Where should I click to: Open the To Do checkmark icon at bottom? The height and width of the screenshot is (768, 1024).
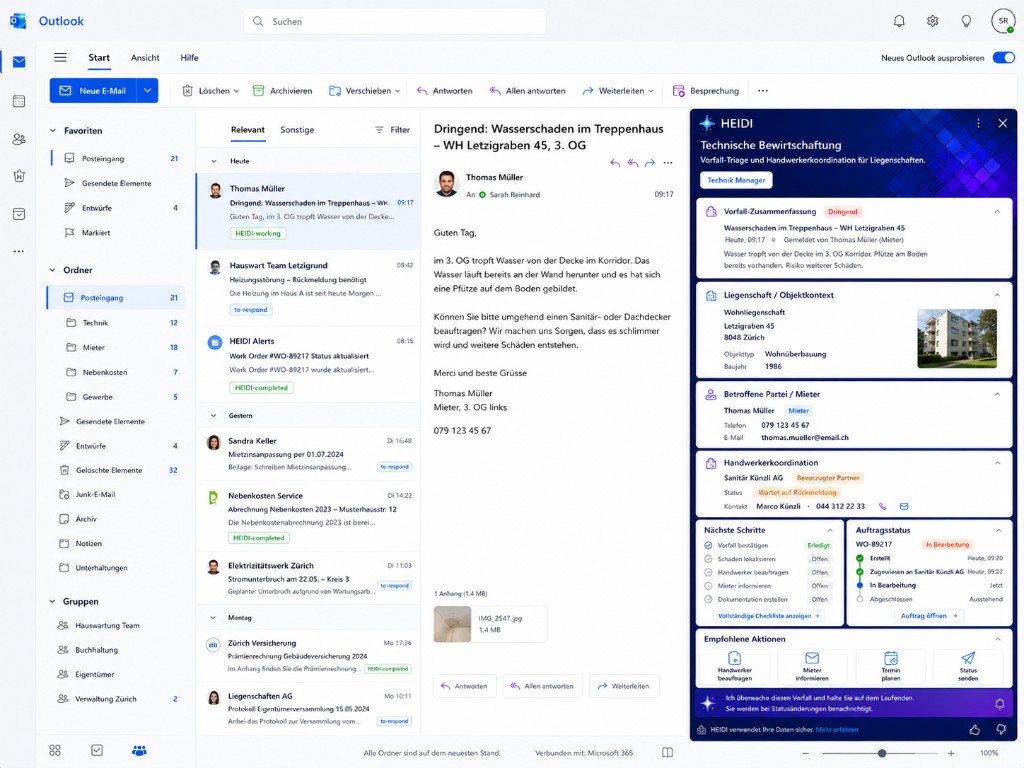pos(97,750)
